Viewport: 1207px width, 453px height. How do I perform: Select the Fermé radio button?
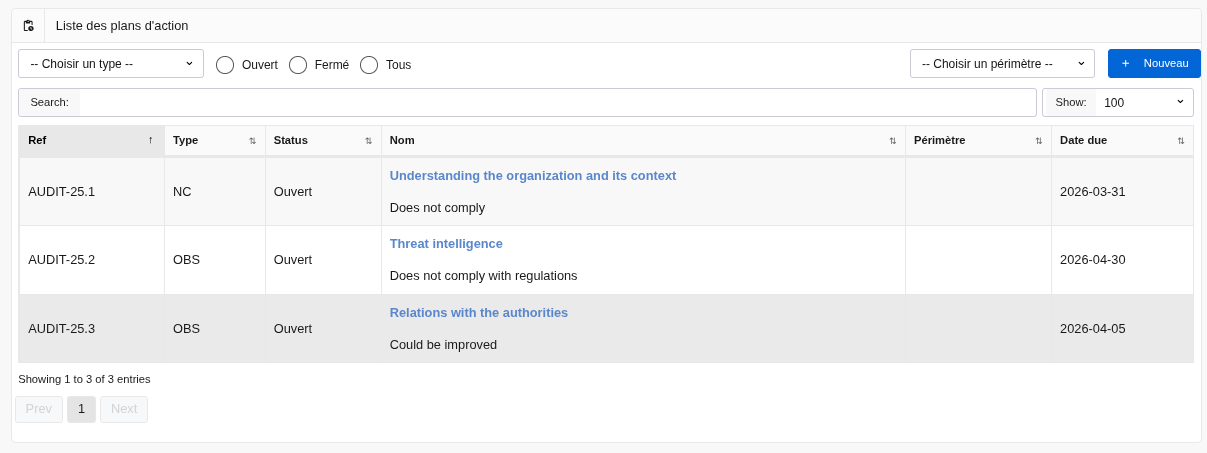(x=298, y=65)
